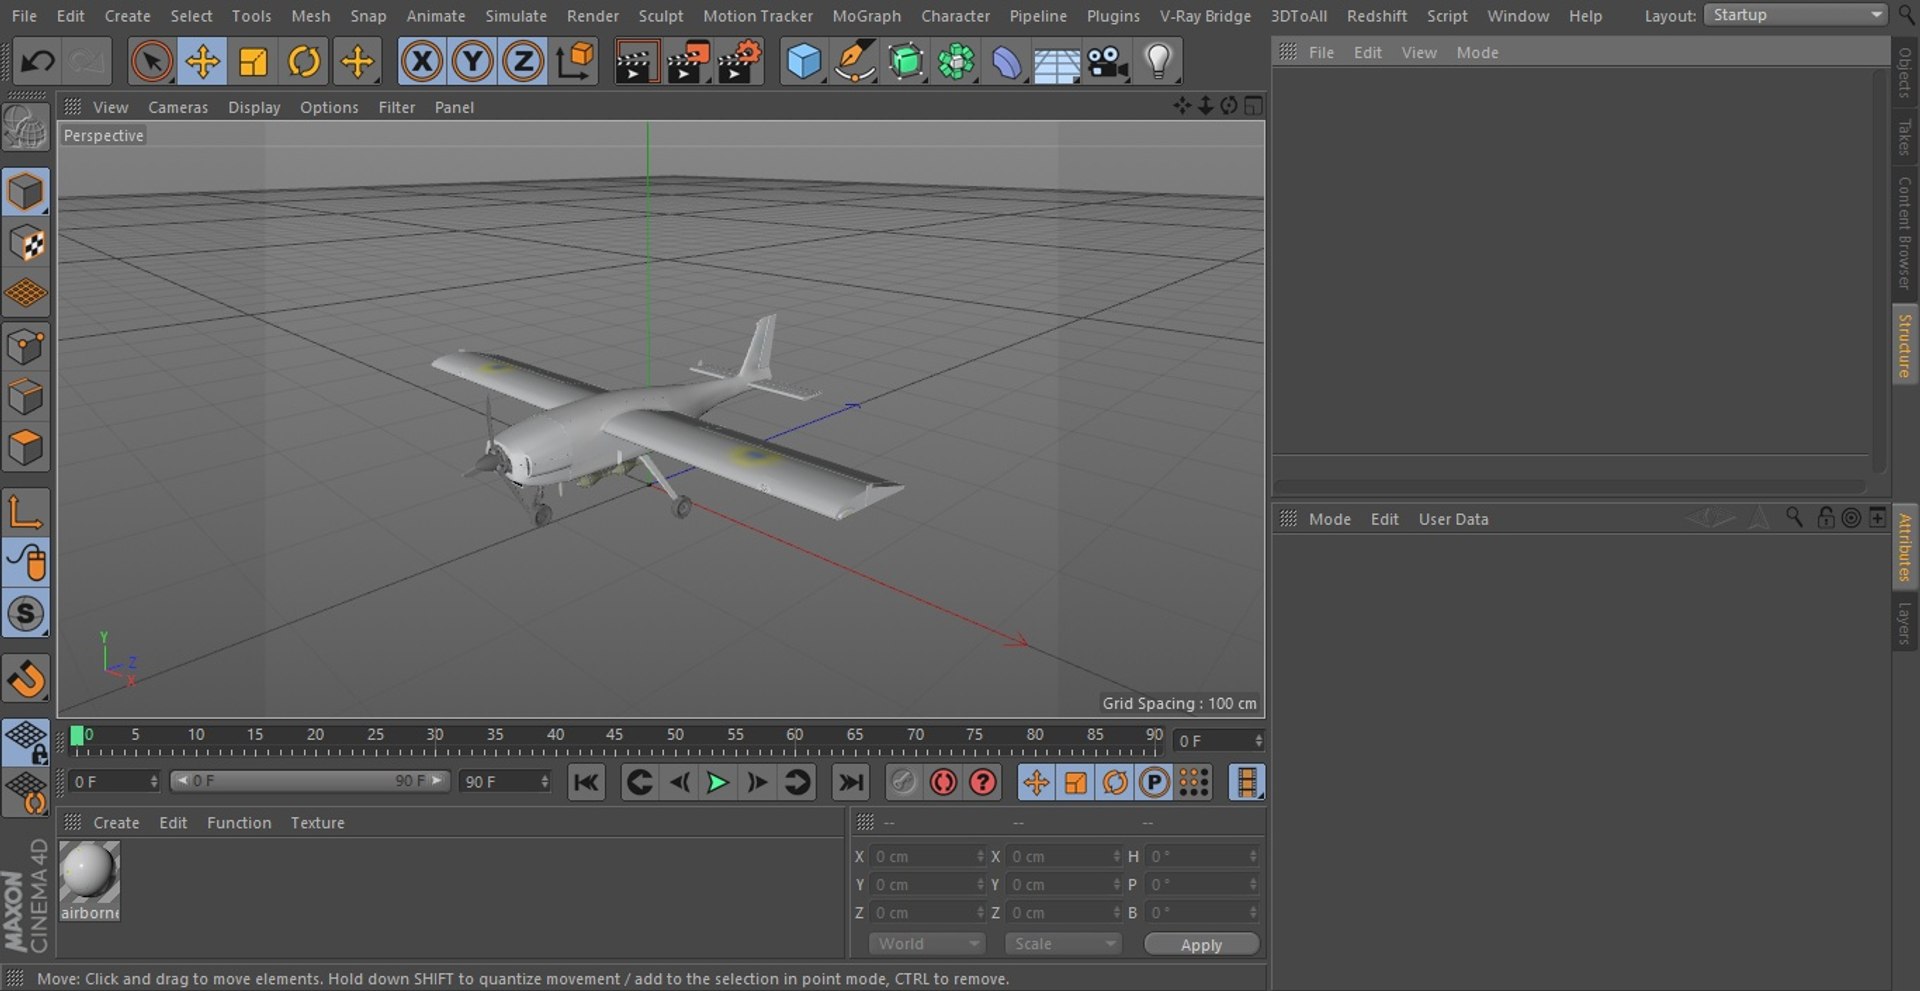The width and height of the screenshot is (1920, 991).
Task: Toggle Autokeying red question icon
Action: click(x=983, y=782)
